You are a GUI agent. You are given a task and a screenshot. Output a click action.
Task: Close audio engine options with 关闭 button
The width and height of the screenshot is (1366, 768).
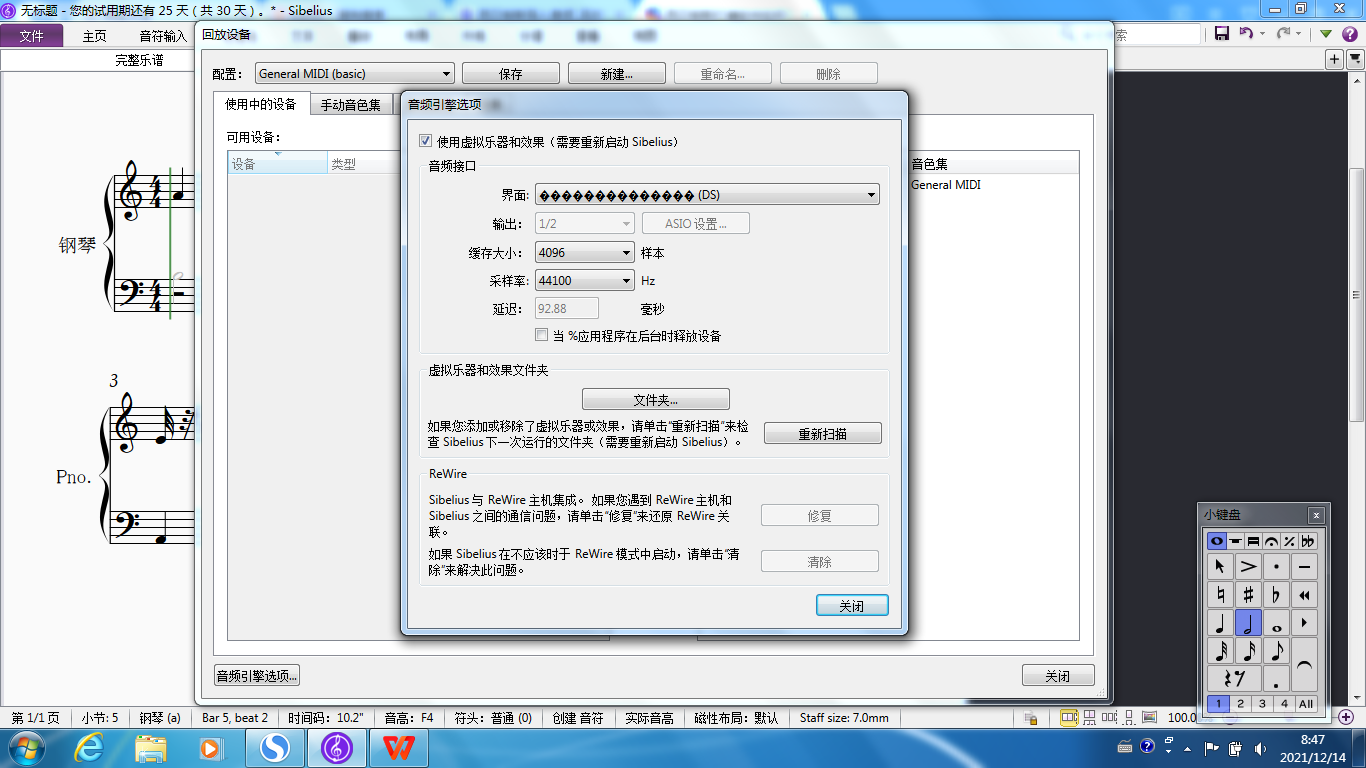pos(851,605)
